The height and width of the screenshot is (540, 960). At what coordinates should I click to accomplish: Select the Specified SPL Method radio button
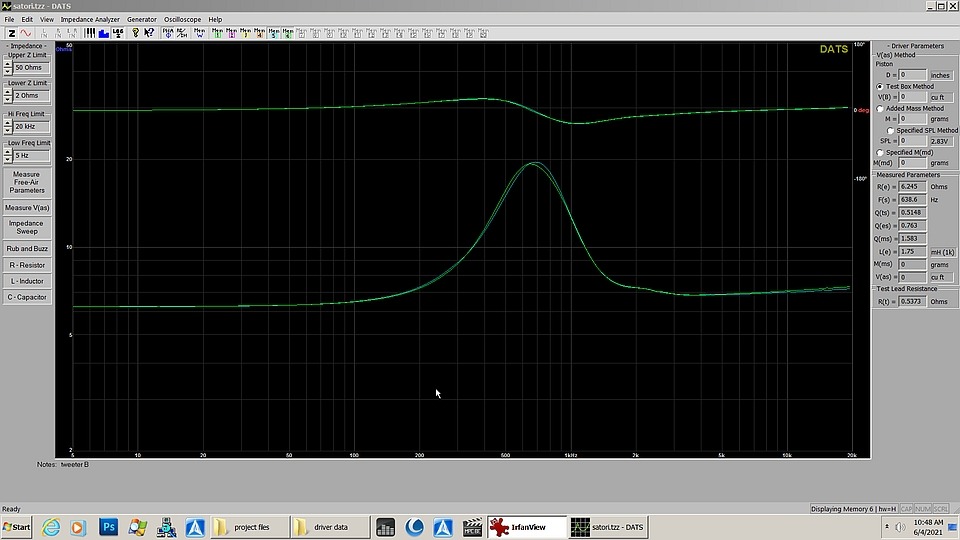click(x=890, y=130)
